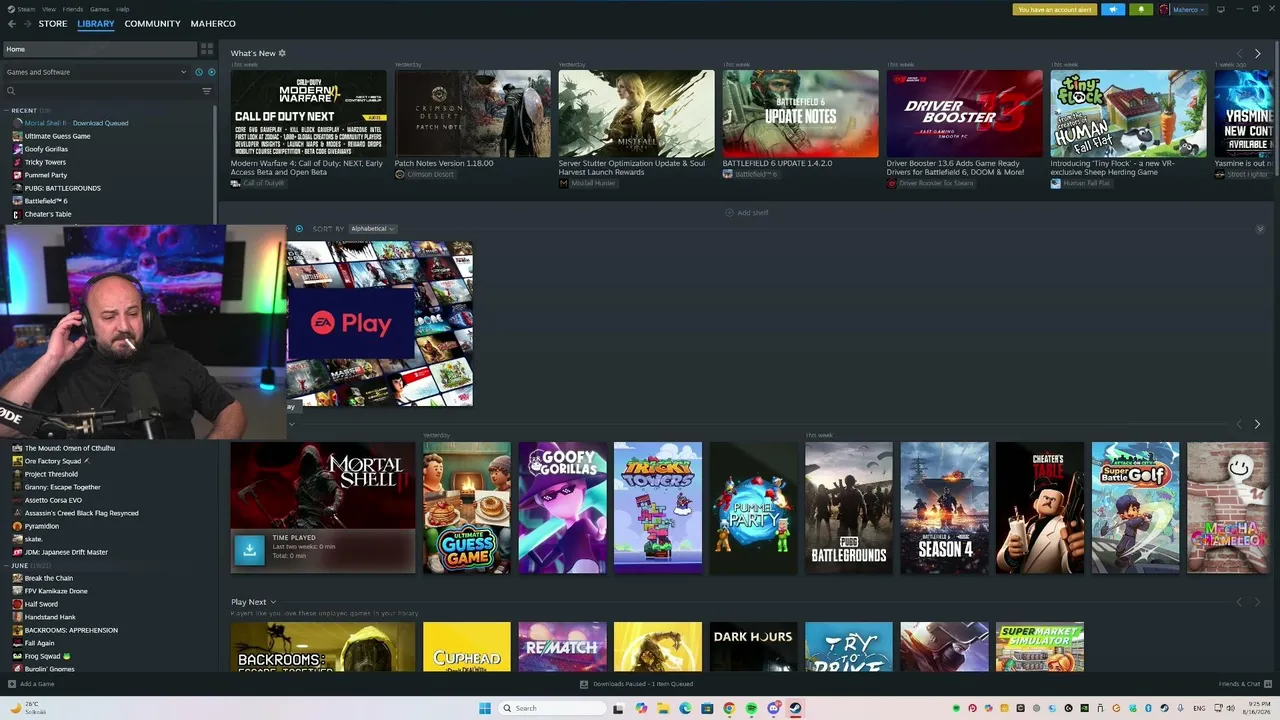
Task: Select Tricky Towers in the game list
Action: (45, 162)
